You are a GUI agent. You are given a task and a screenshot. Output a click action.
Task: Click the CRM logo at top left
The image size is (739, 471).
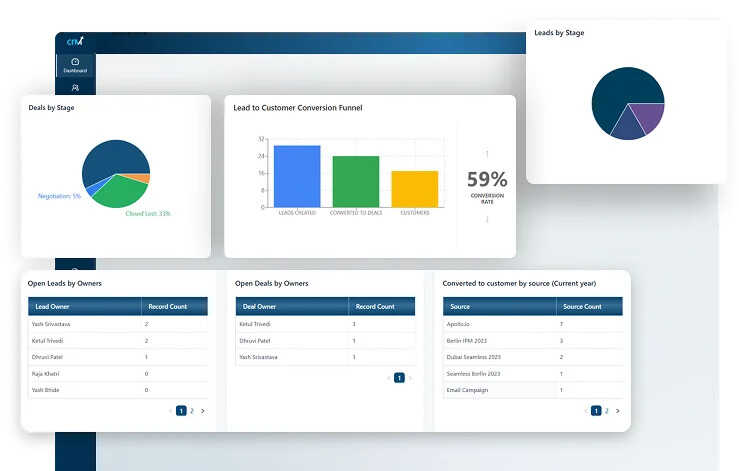pos(75,41)
